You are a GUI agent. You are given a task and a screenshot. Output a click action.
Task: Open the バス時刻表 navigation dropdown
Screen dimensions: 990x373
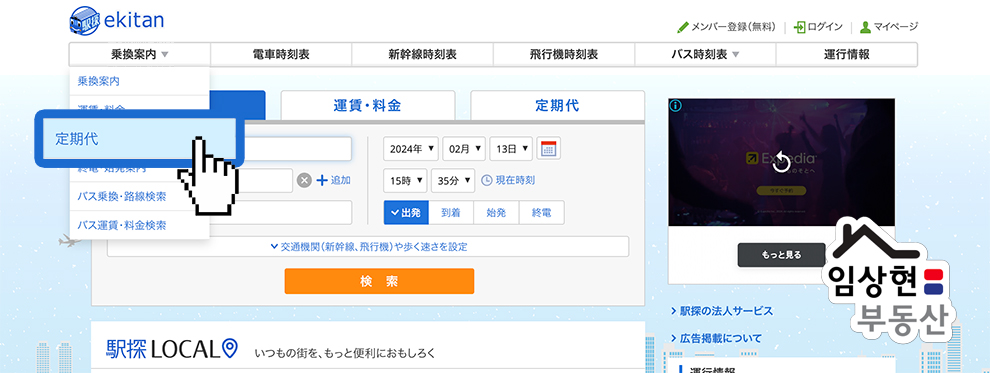[705, 54]
